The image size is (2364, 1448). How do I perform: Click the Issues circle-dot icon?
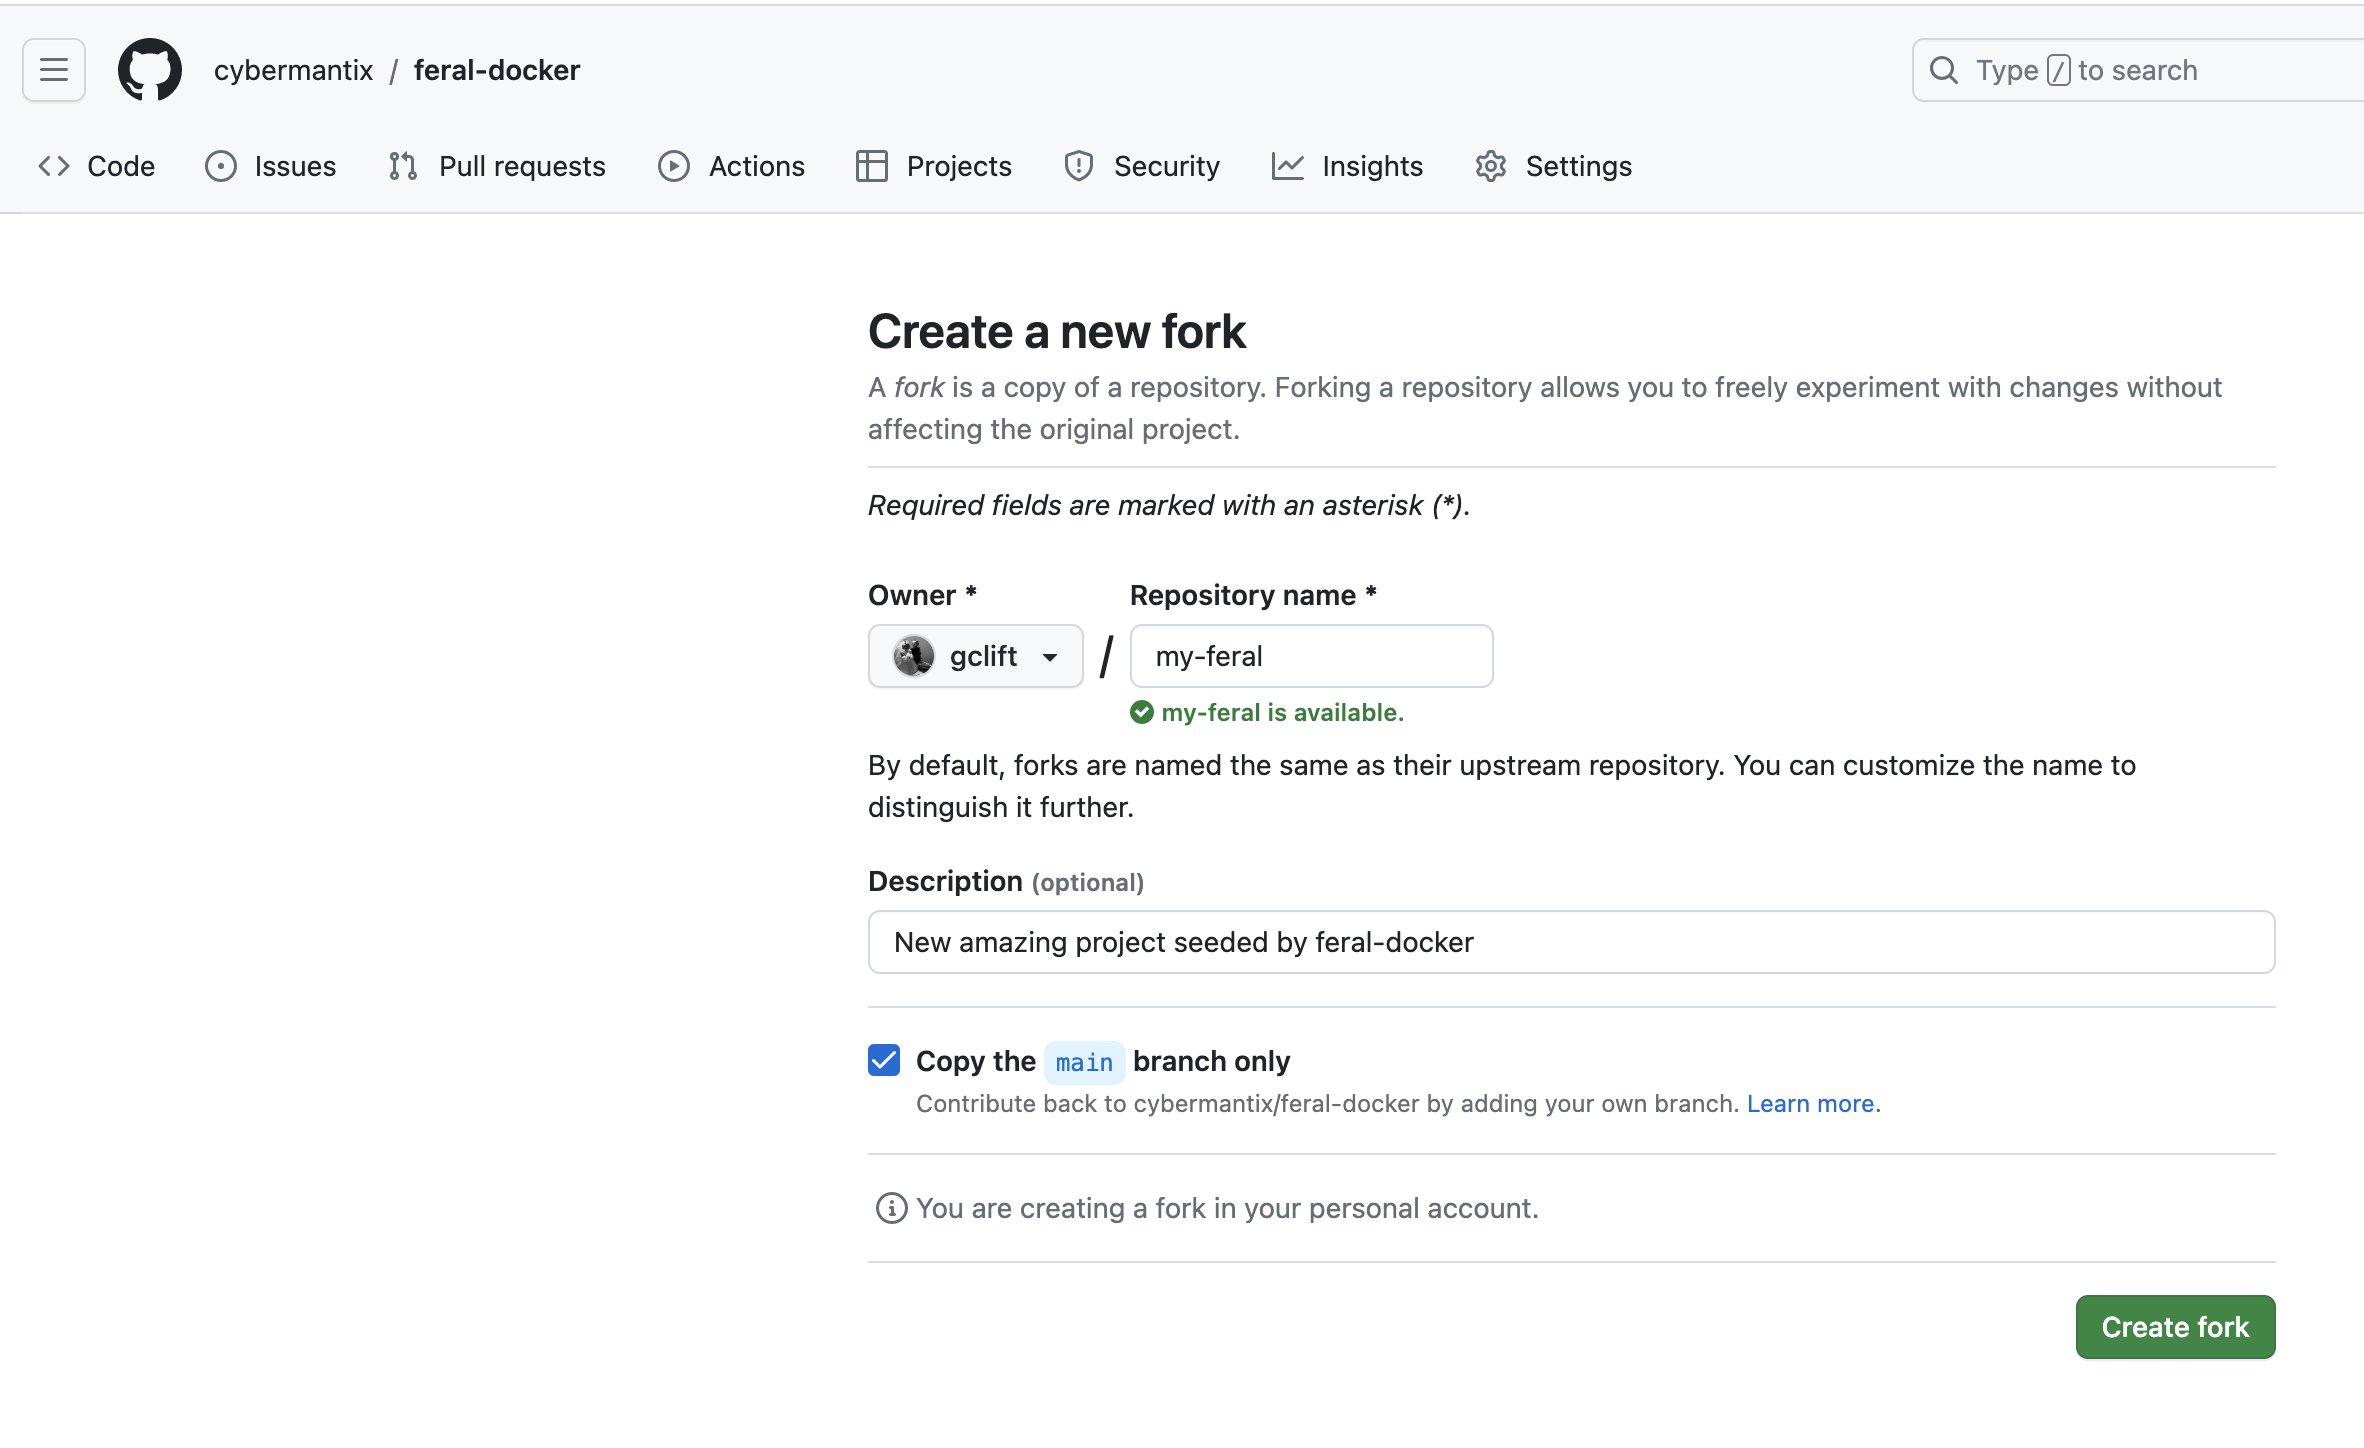(220, 166)
